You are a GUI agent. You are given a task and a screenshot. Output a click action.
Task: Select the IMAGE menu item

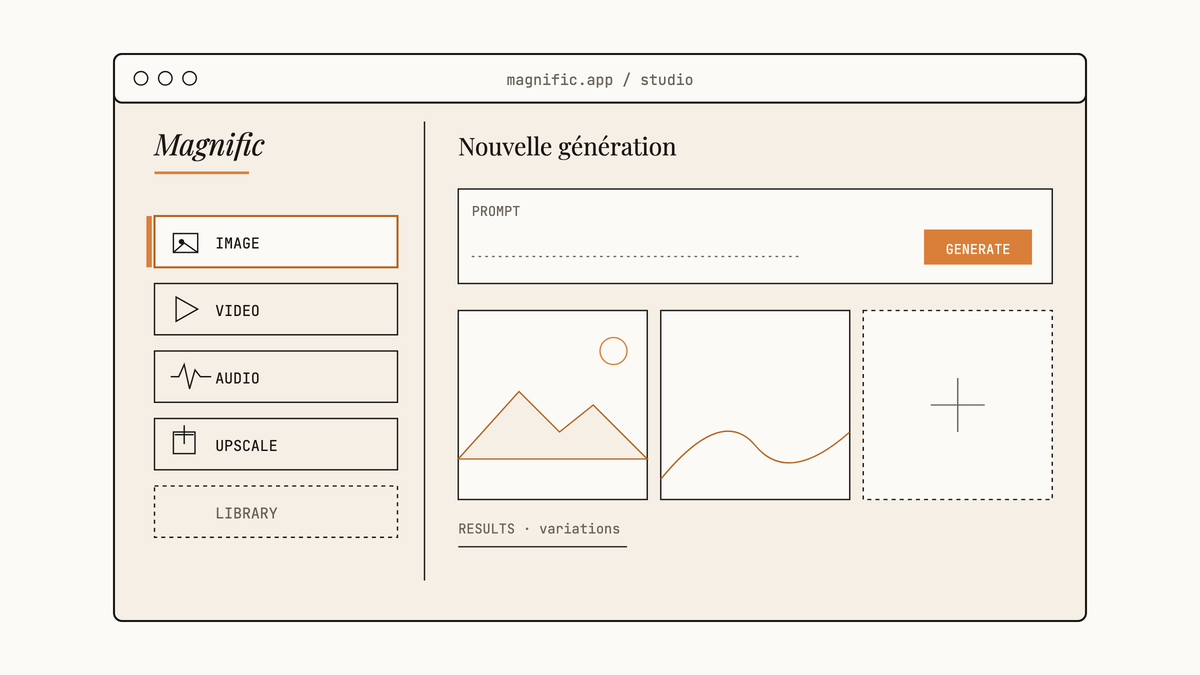pos(275,242)
